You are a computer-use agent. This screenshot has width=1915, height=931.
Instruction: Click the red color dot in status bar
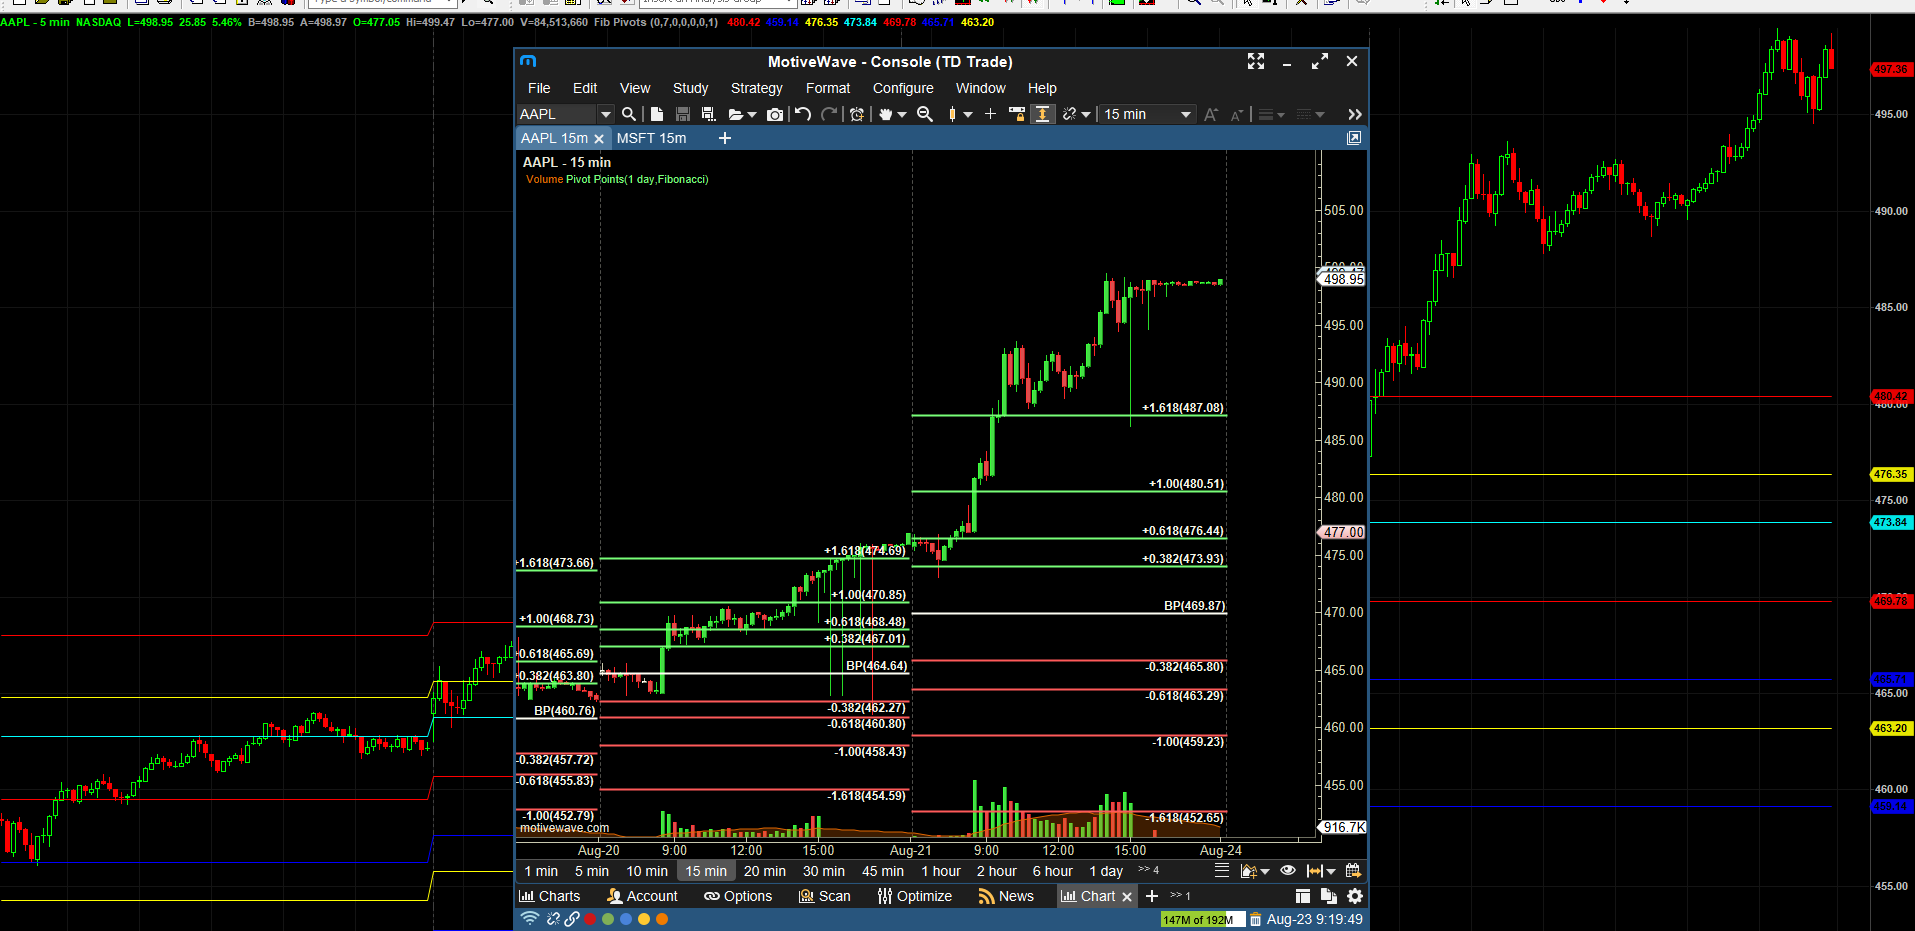tap(590, 919)
